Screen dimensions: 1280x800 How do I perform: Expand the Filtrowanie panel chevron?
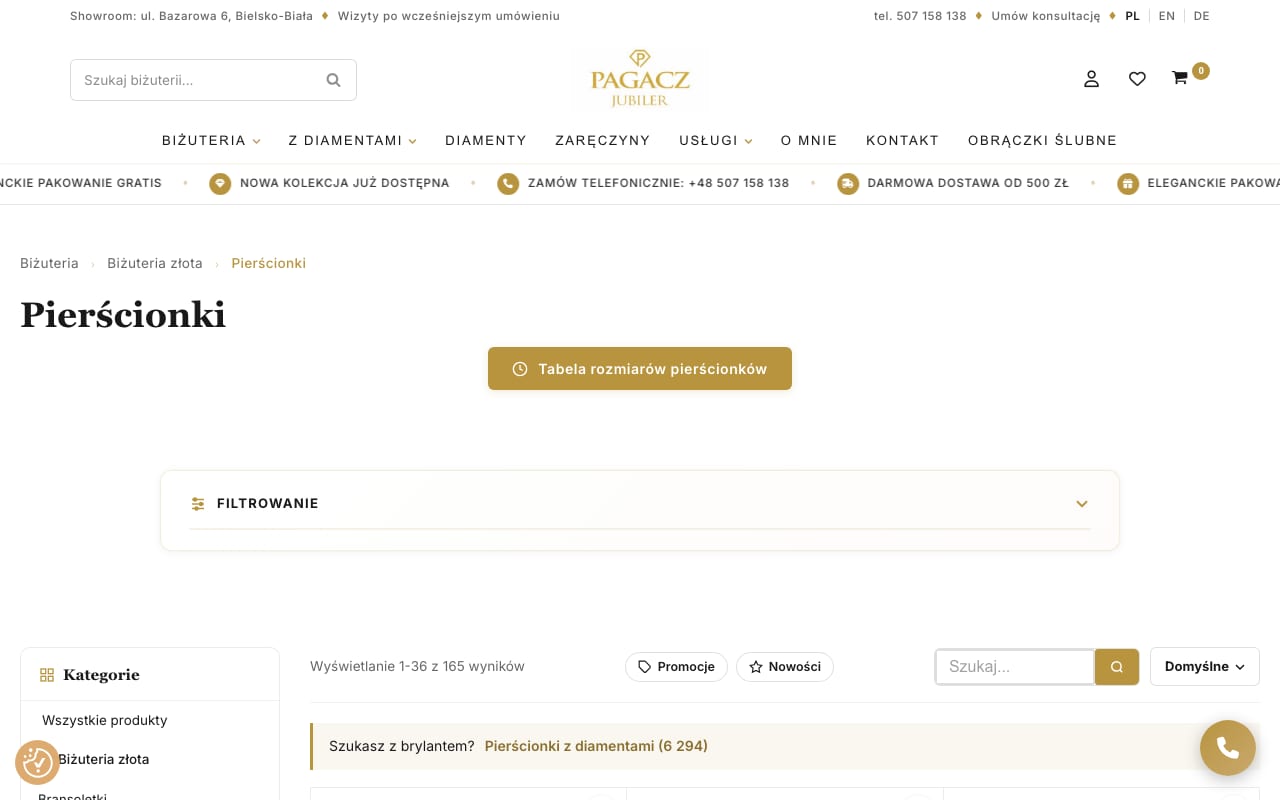(1082, 504)
